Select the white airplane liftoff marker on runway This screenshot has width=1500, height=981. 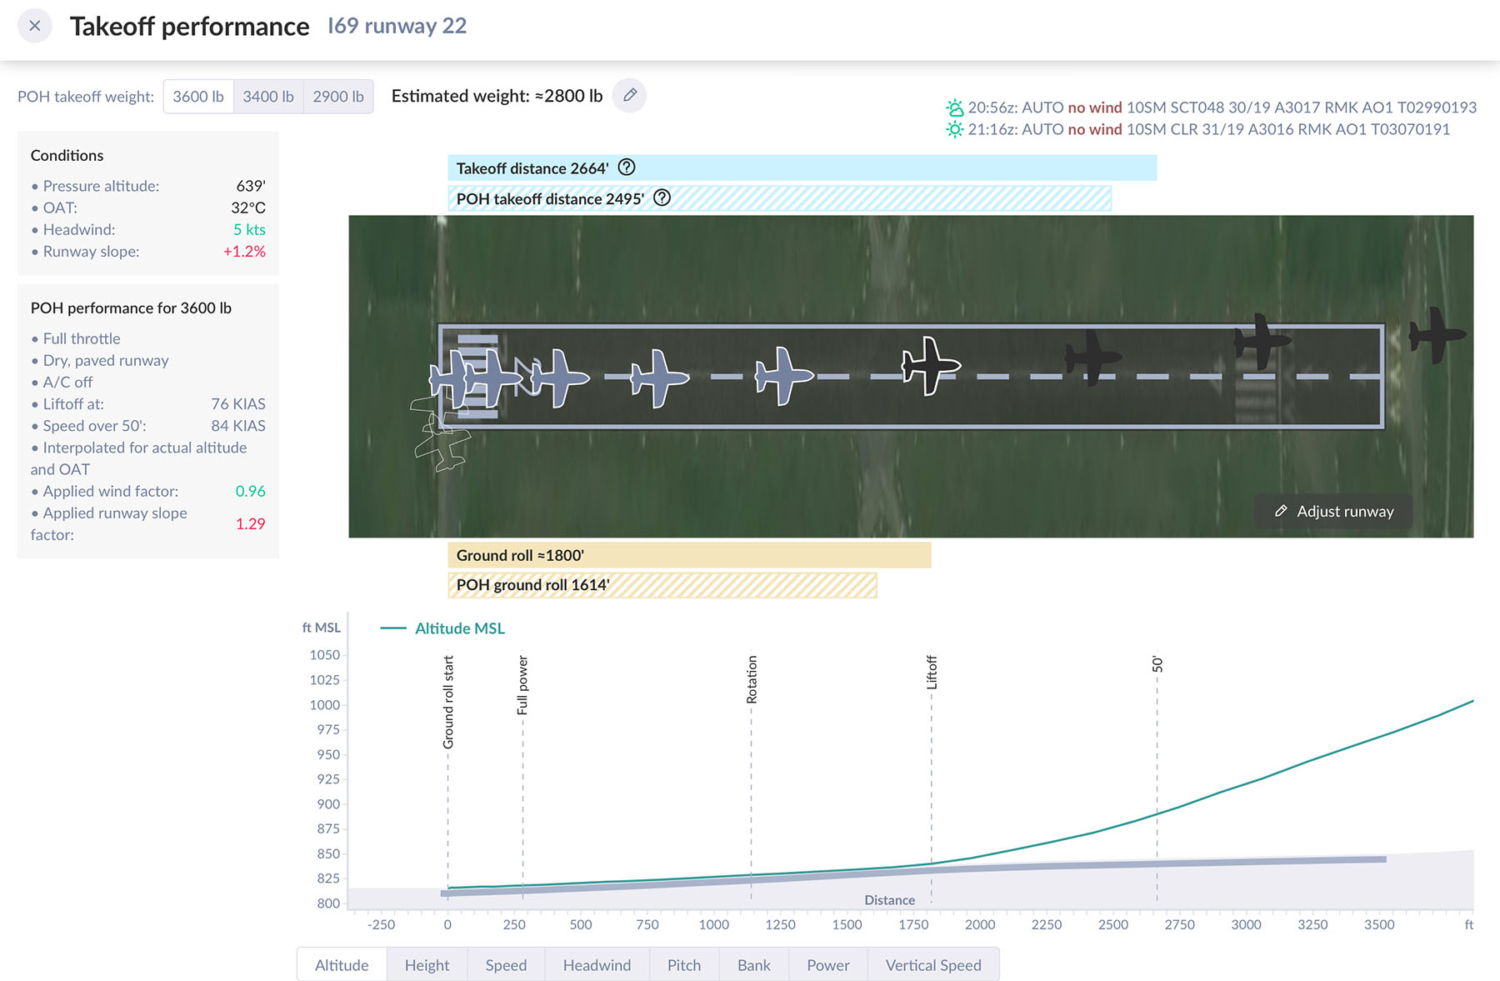928,367
